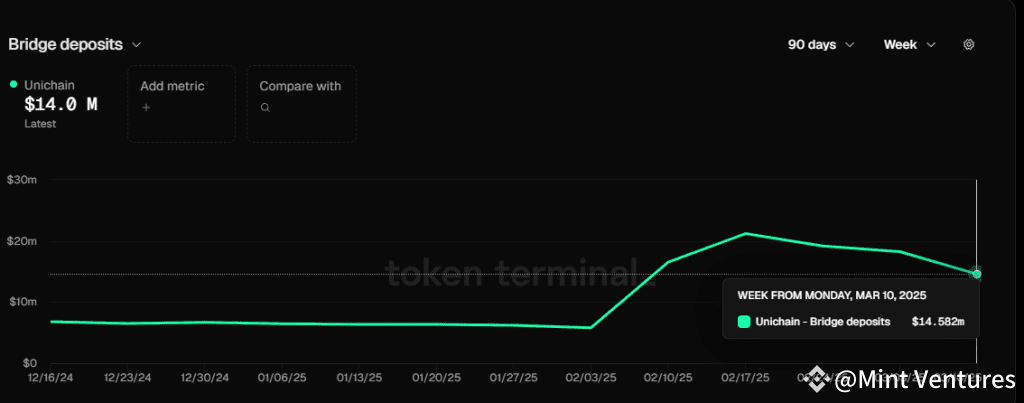
Task: Open the chart settings gear icon
Action: tap(968, 45)
